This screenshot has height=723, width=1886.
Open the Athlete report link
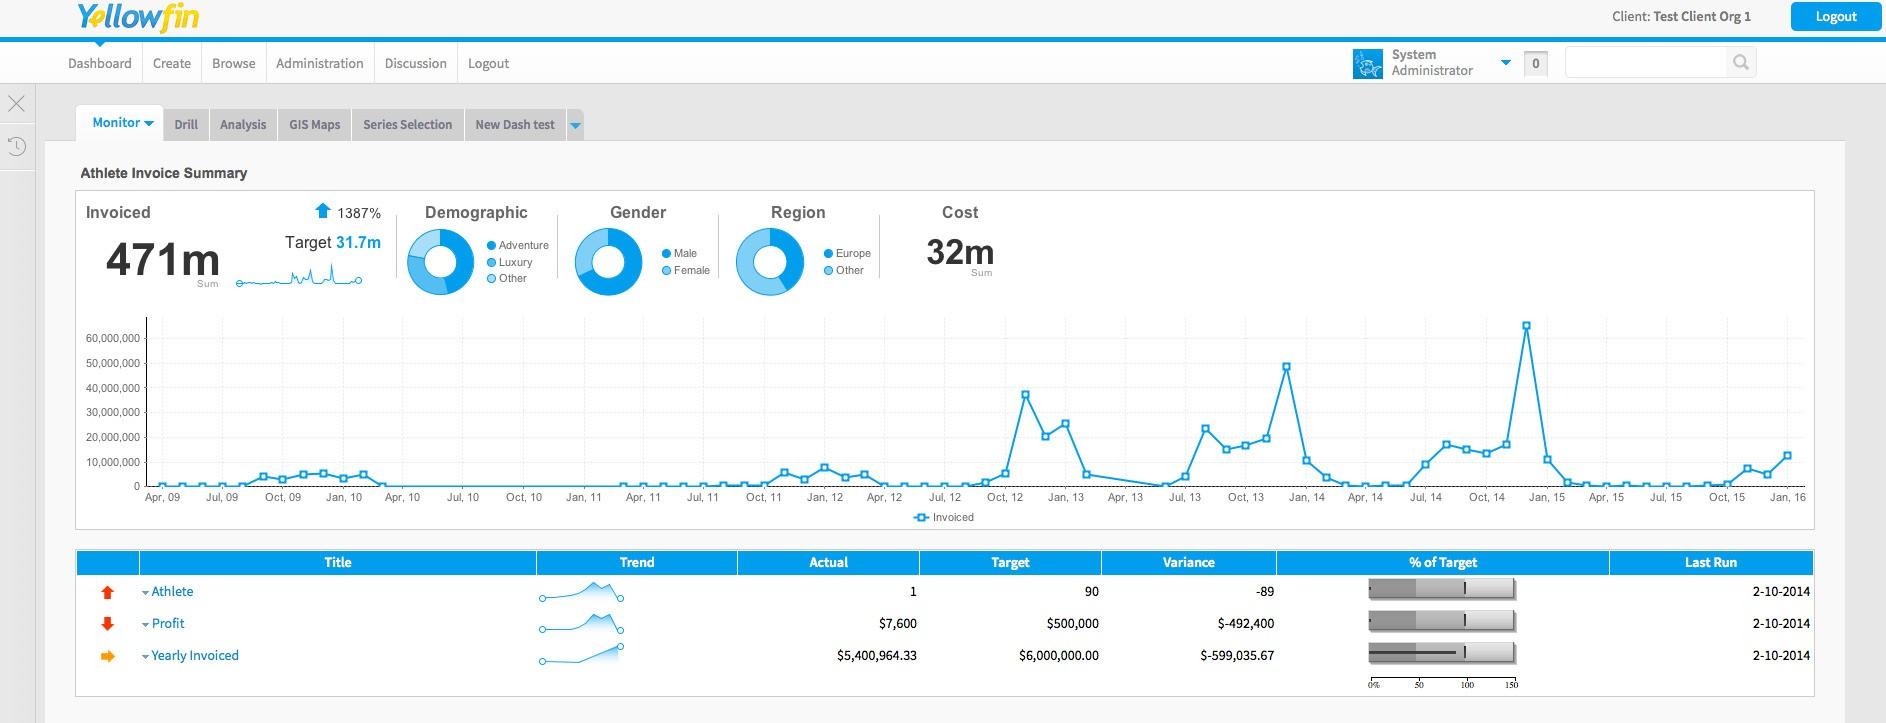pyautogui.click(x=172, y=592)
